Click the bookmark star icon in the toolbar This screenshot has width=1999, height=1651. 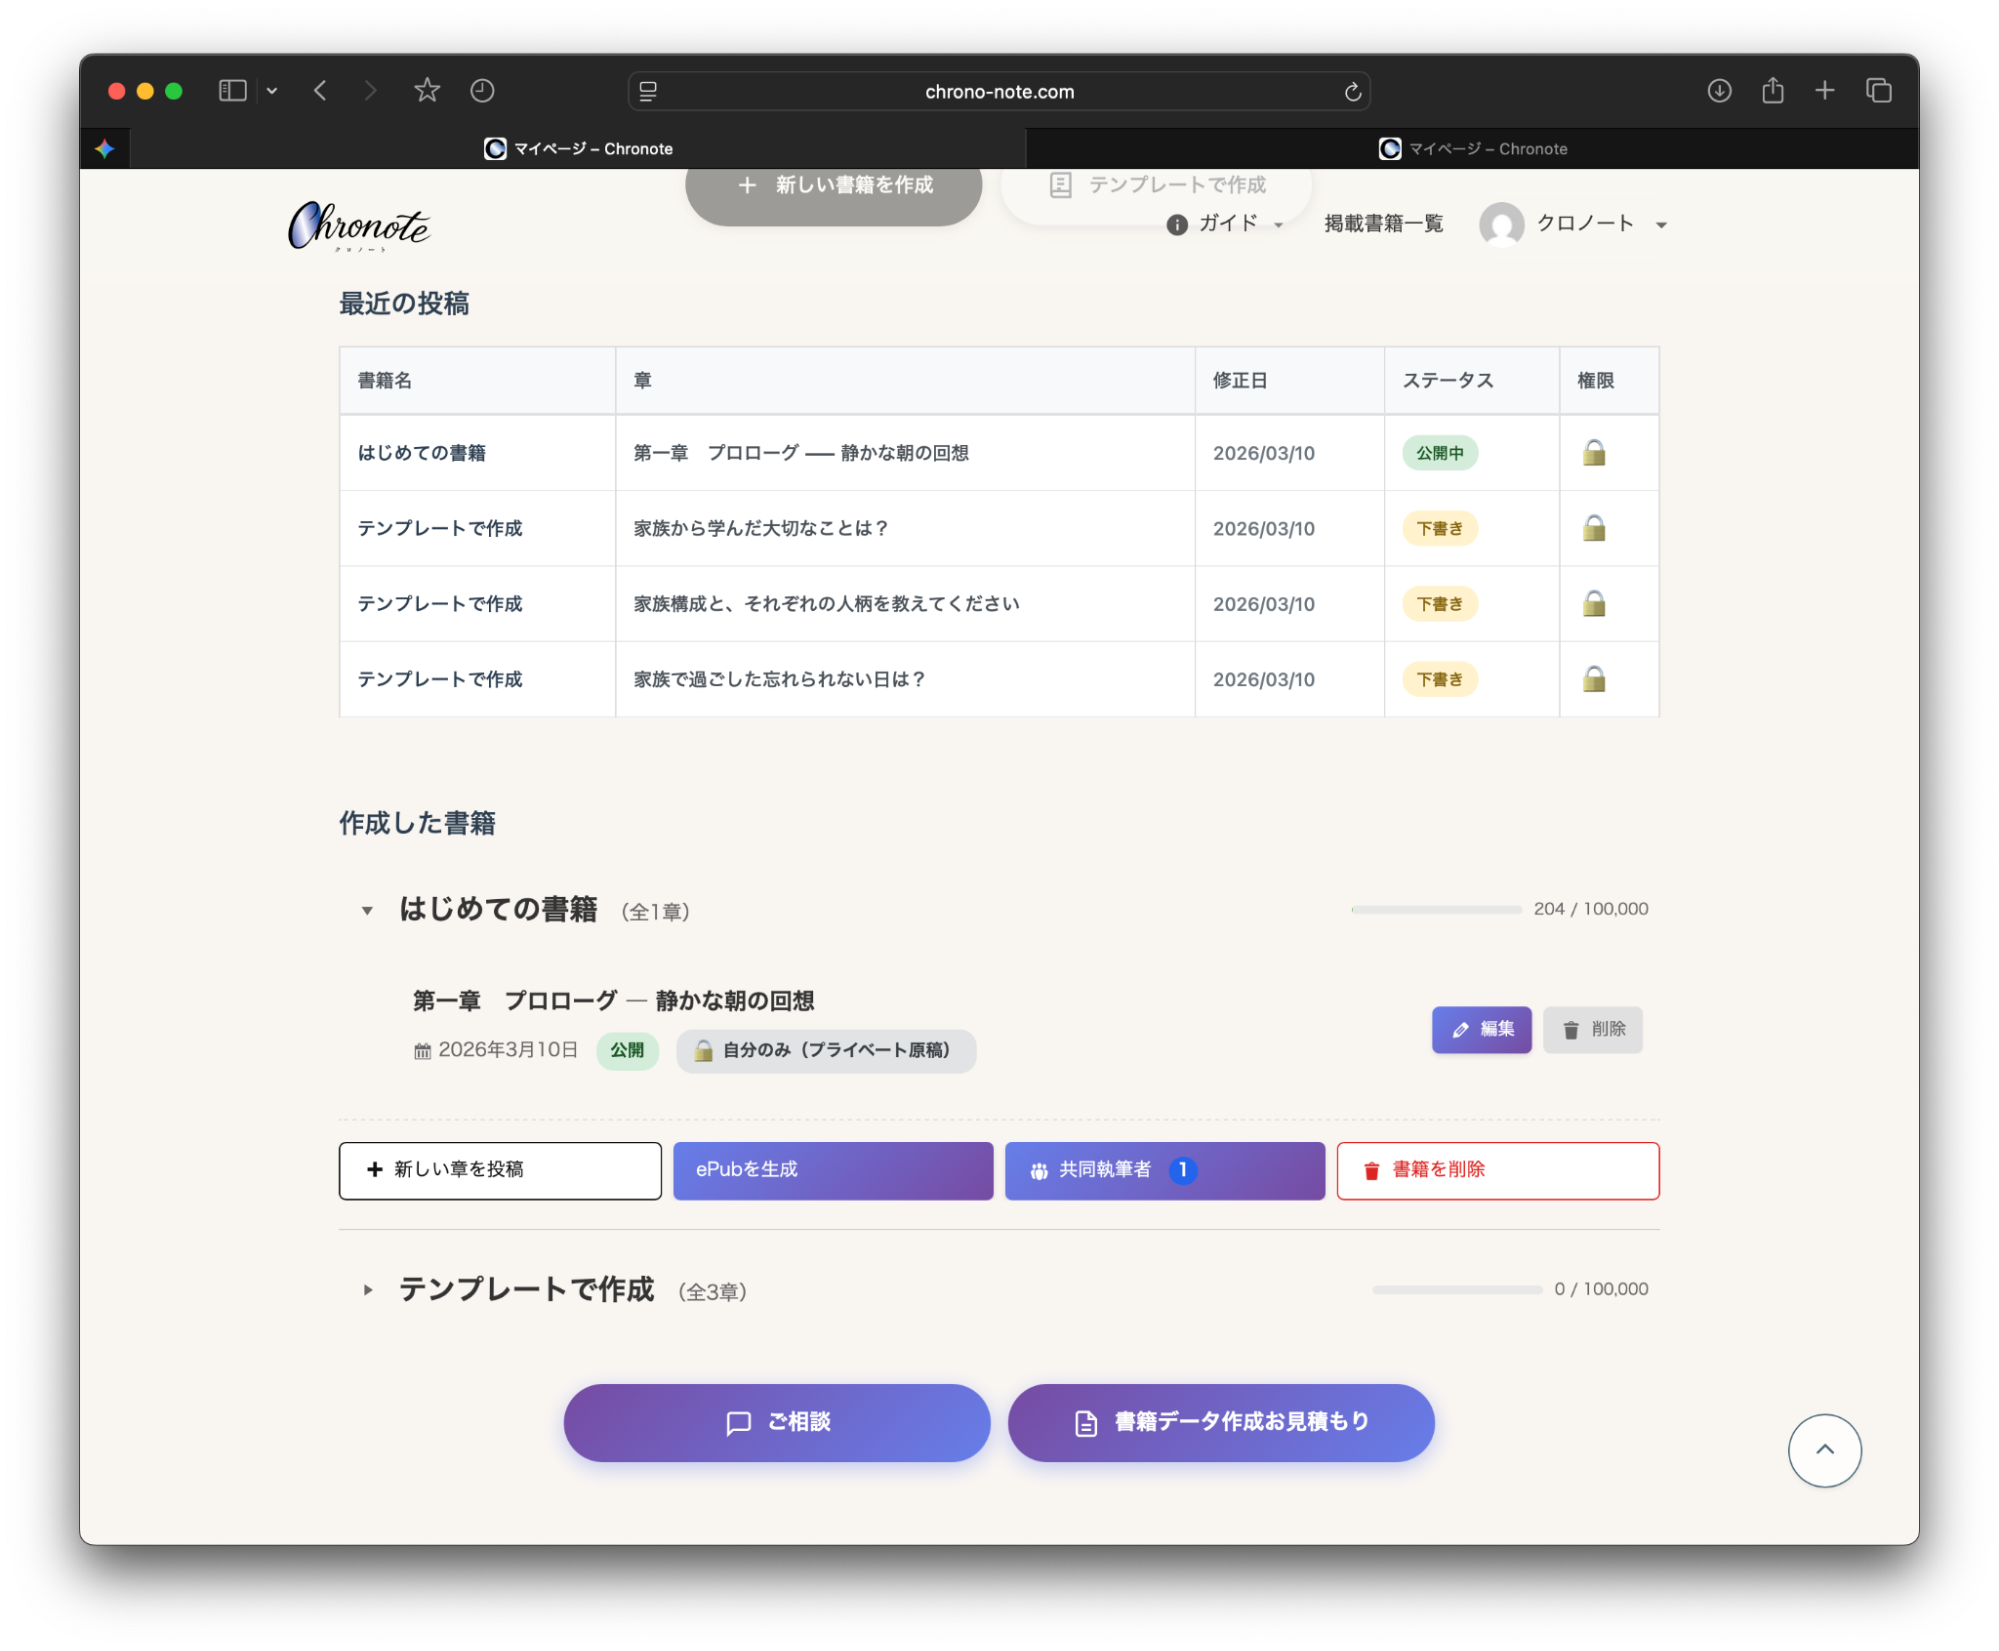[x=427, y=90]
